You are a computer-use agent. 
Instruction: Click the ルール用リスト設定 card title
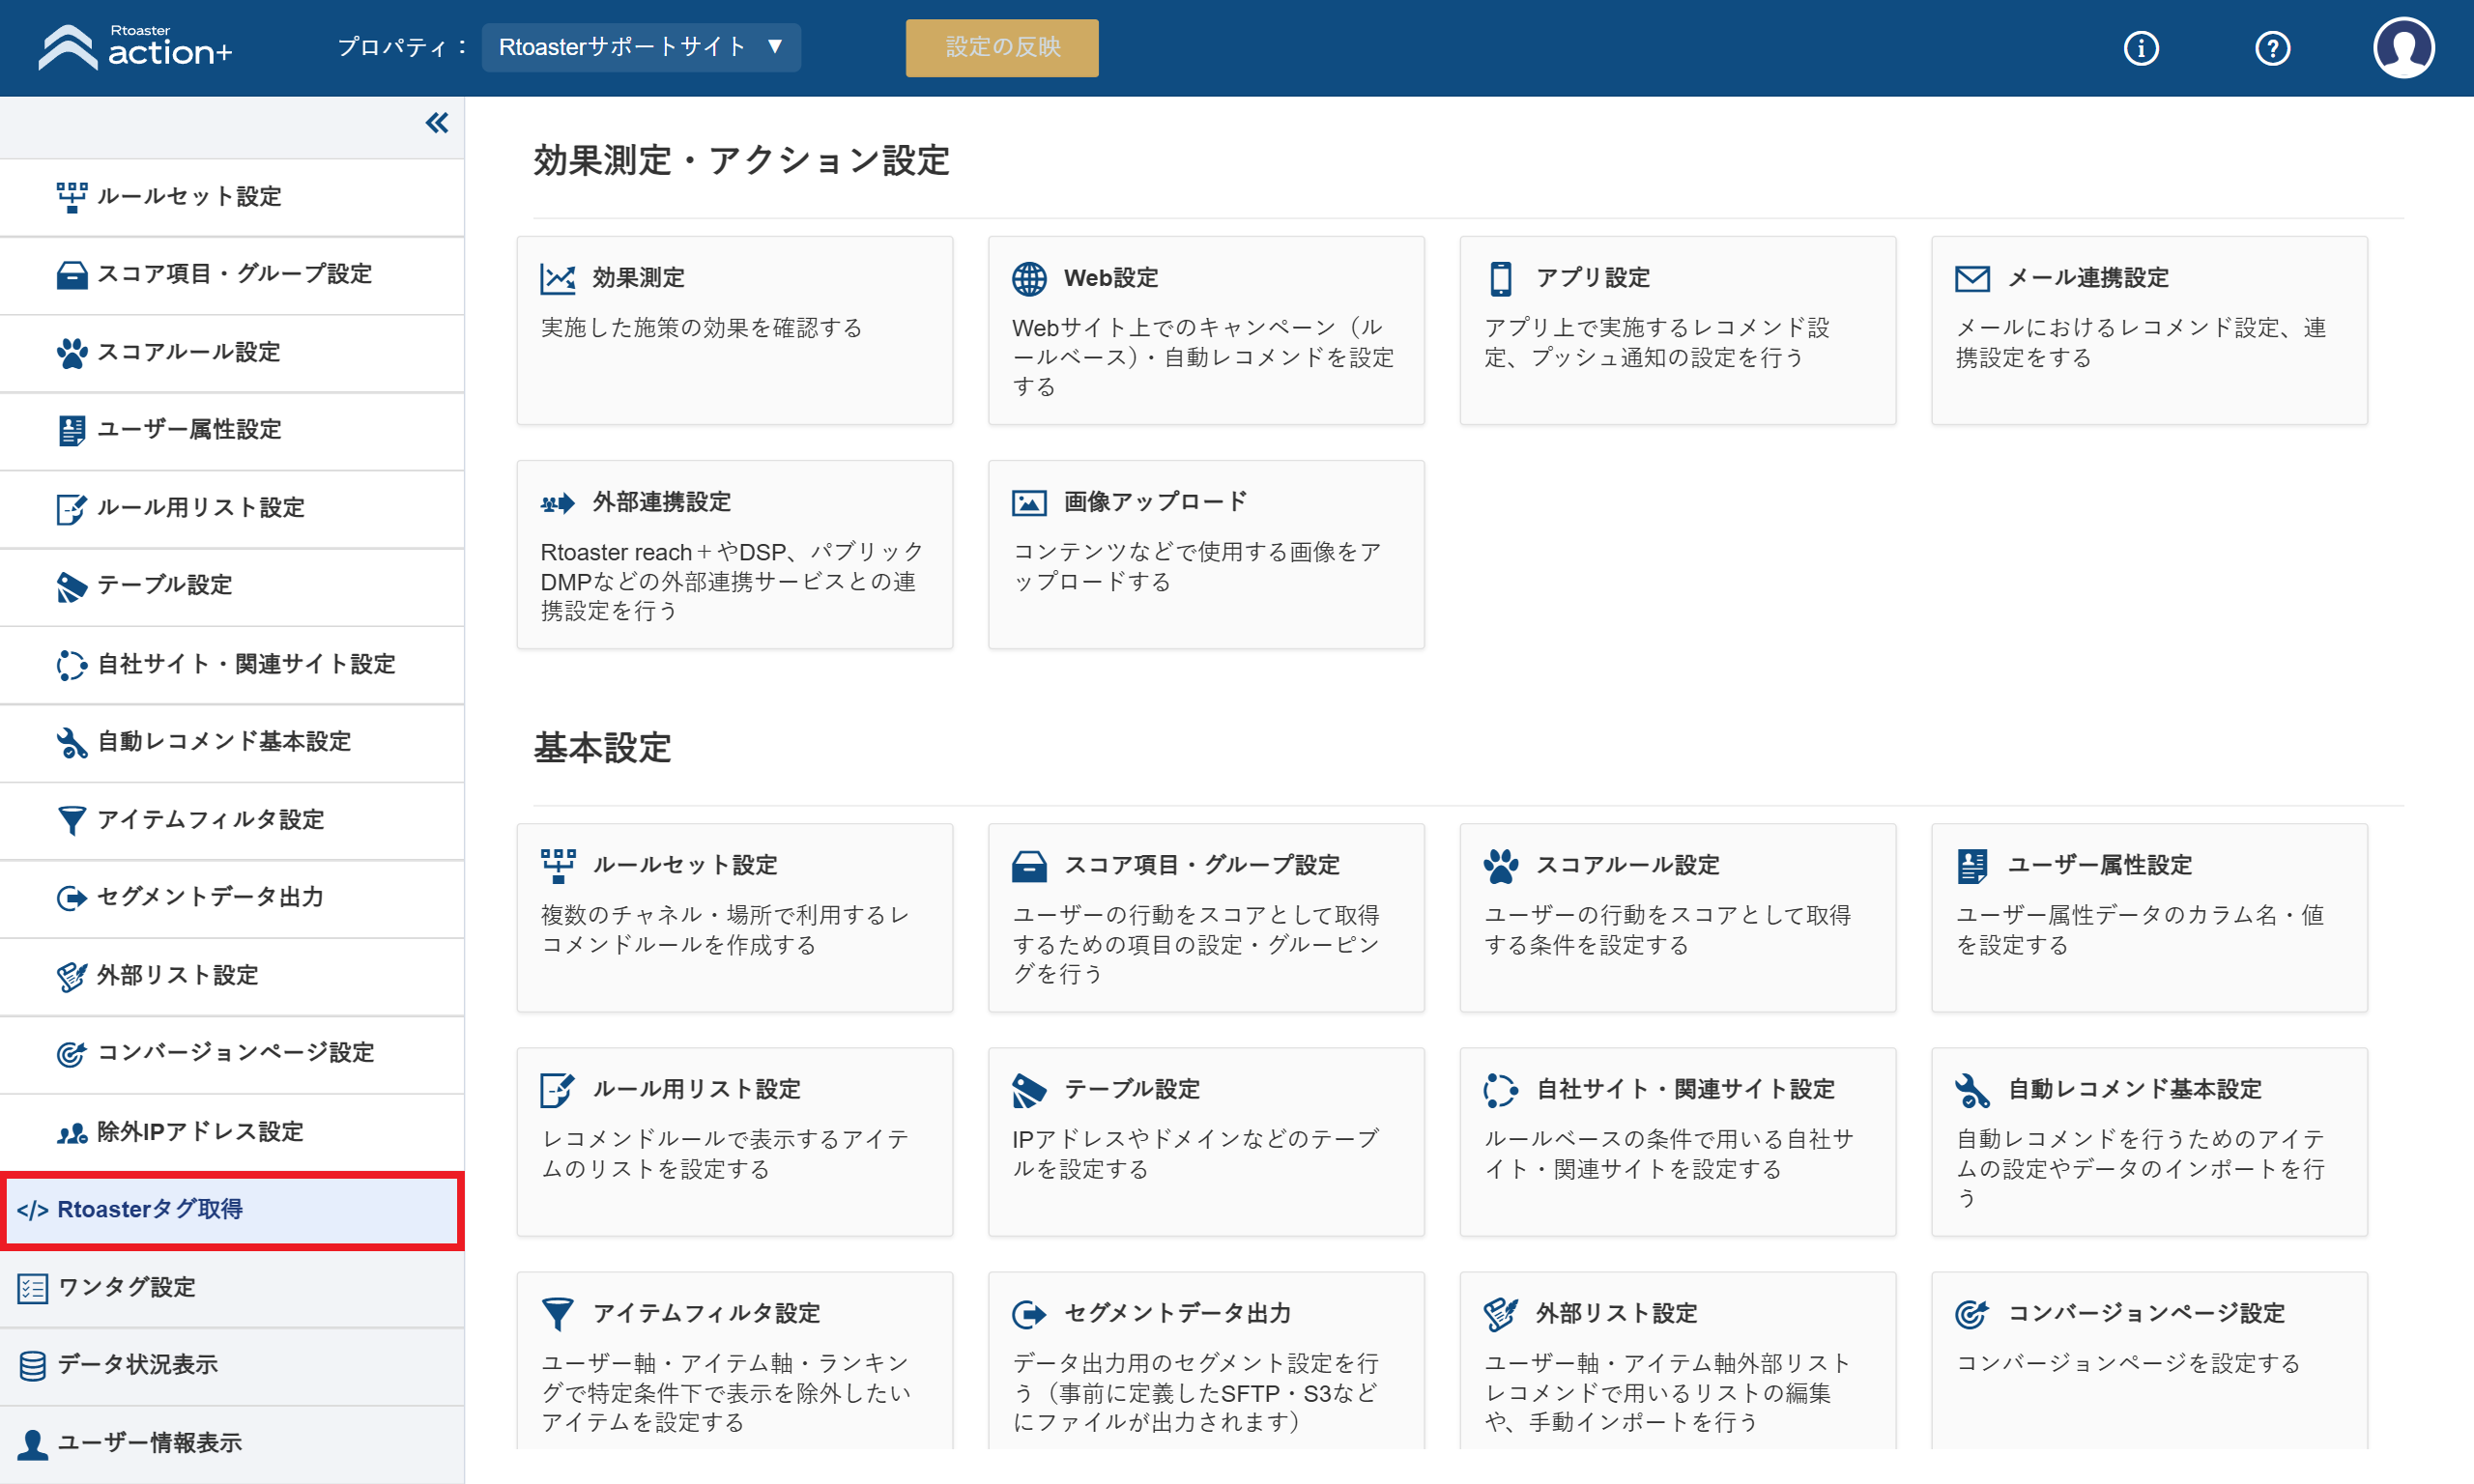[697, 1089]
